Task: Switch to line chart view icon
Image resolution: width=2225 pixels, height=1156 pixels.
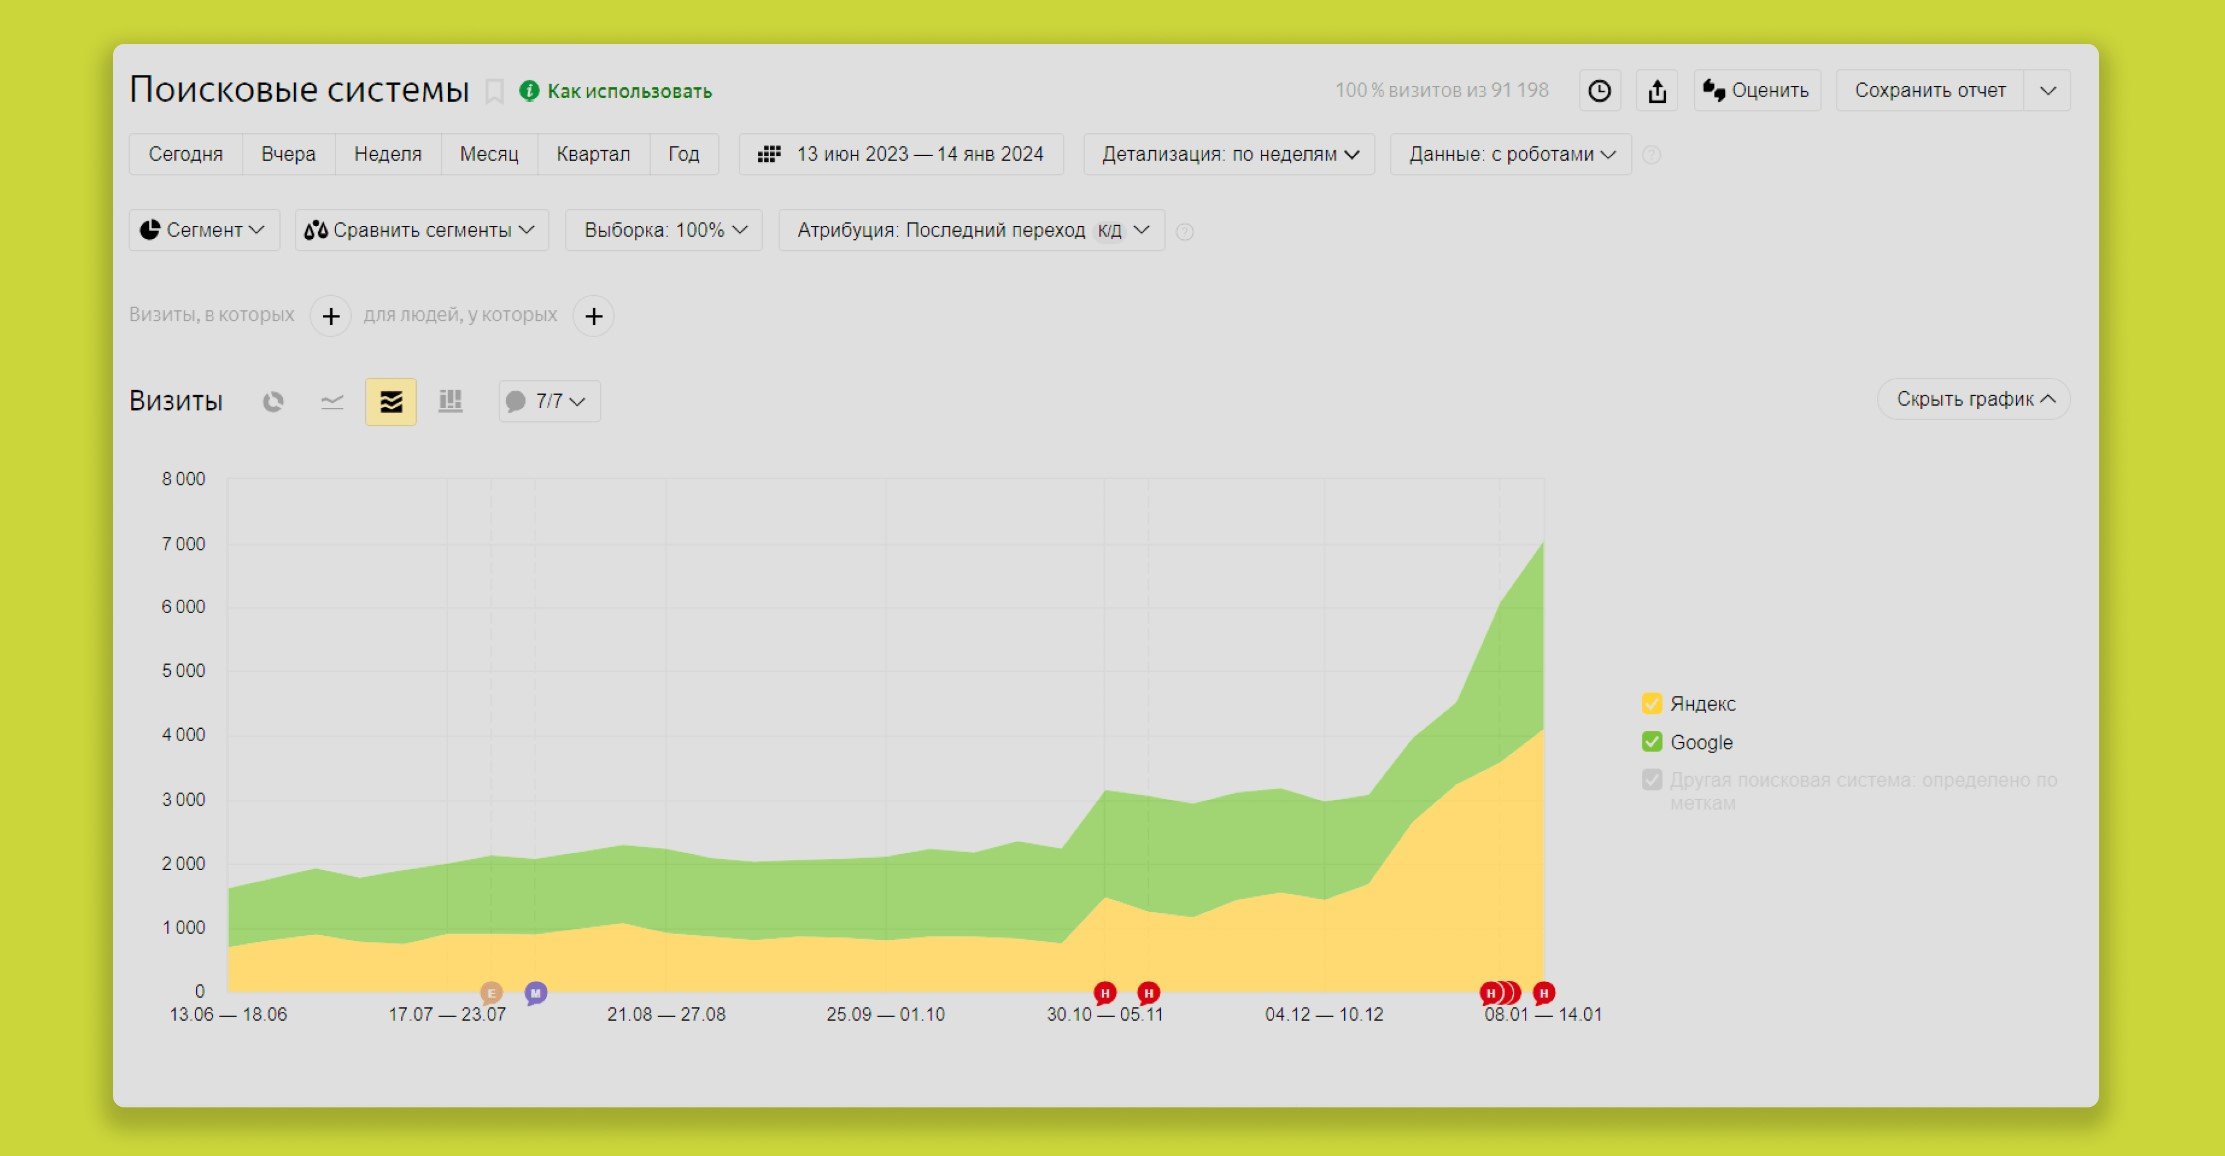Action: coord(332,402)
